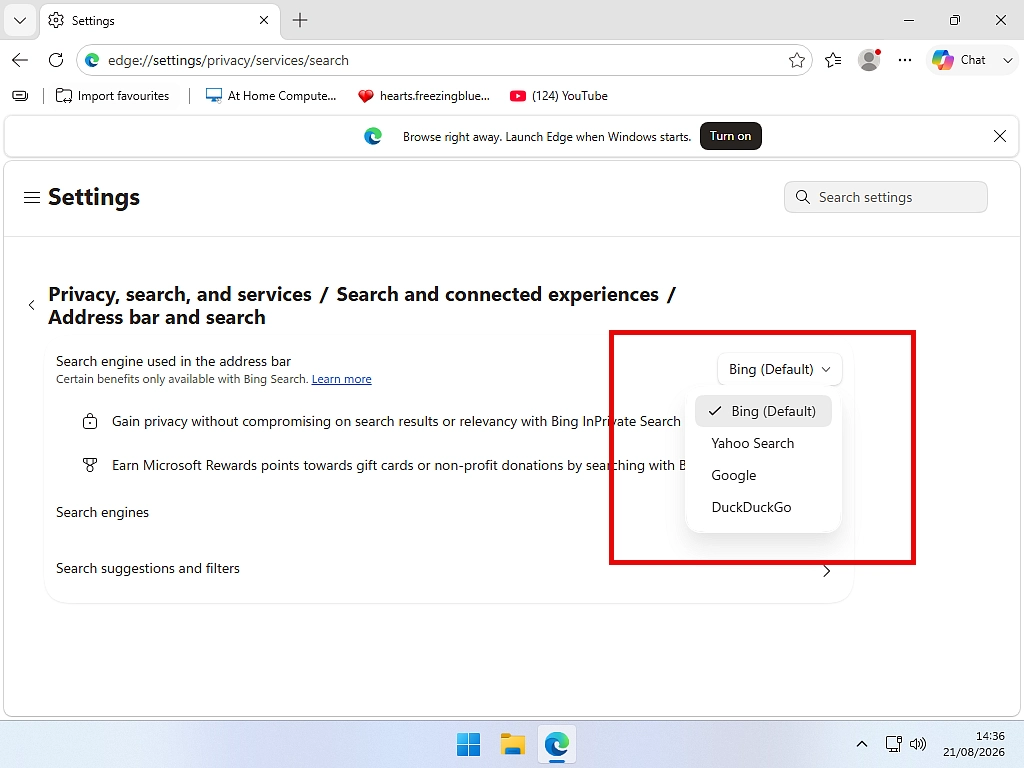This screenshot has width=1024, height=768.
Task: Open Search and connected experiences breadcrumb
Action: tap(498, 295)
